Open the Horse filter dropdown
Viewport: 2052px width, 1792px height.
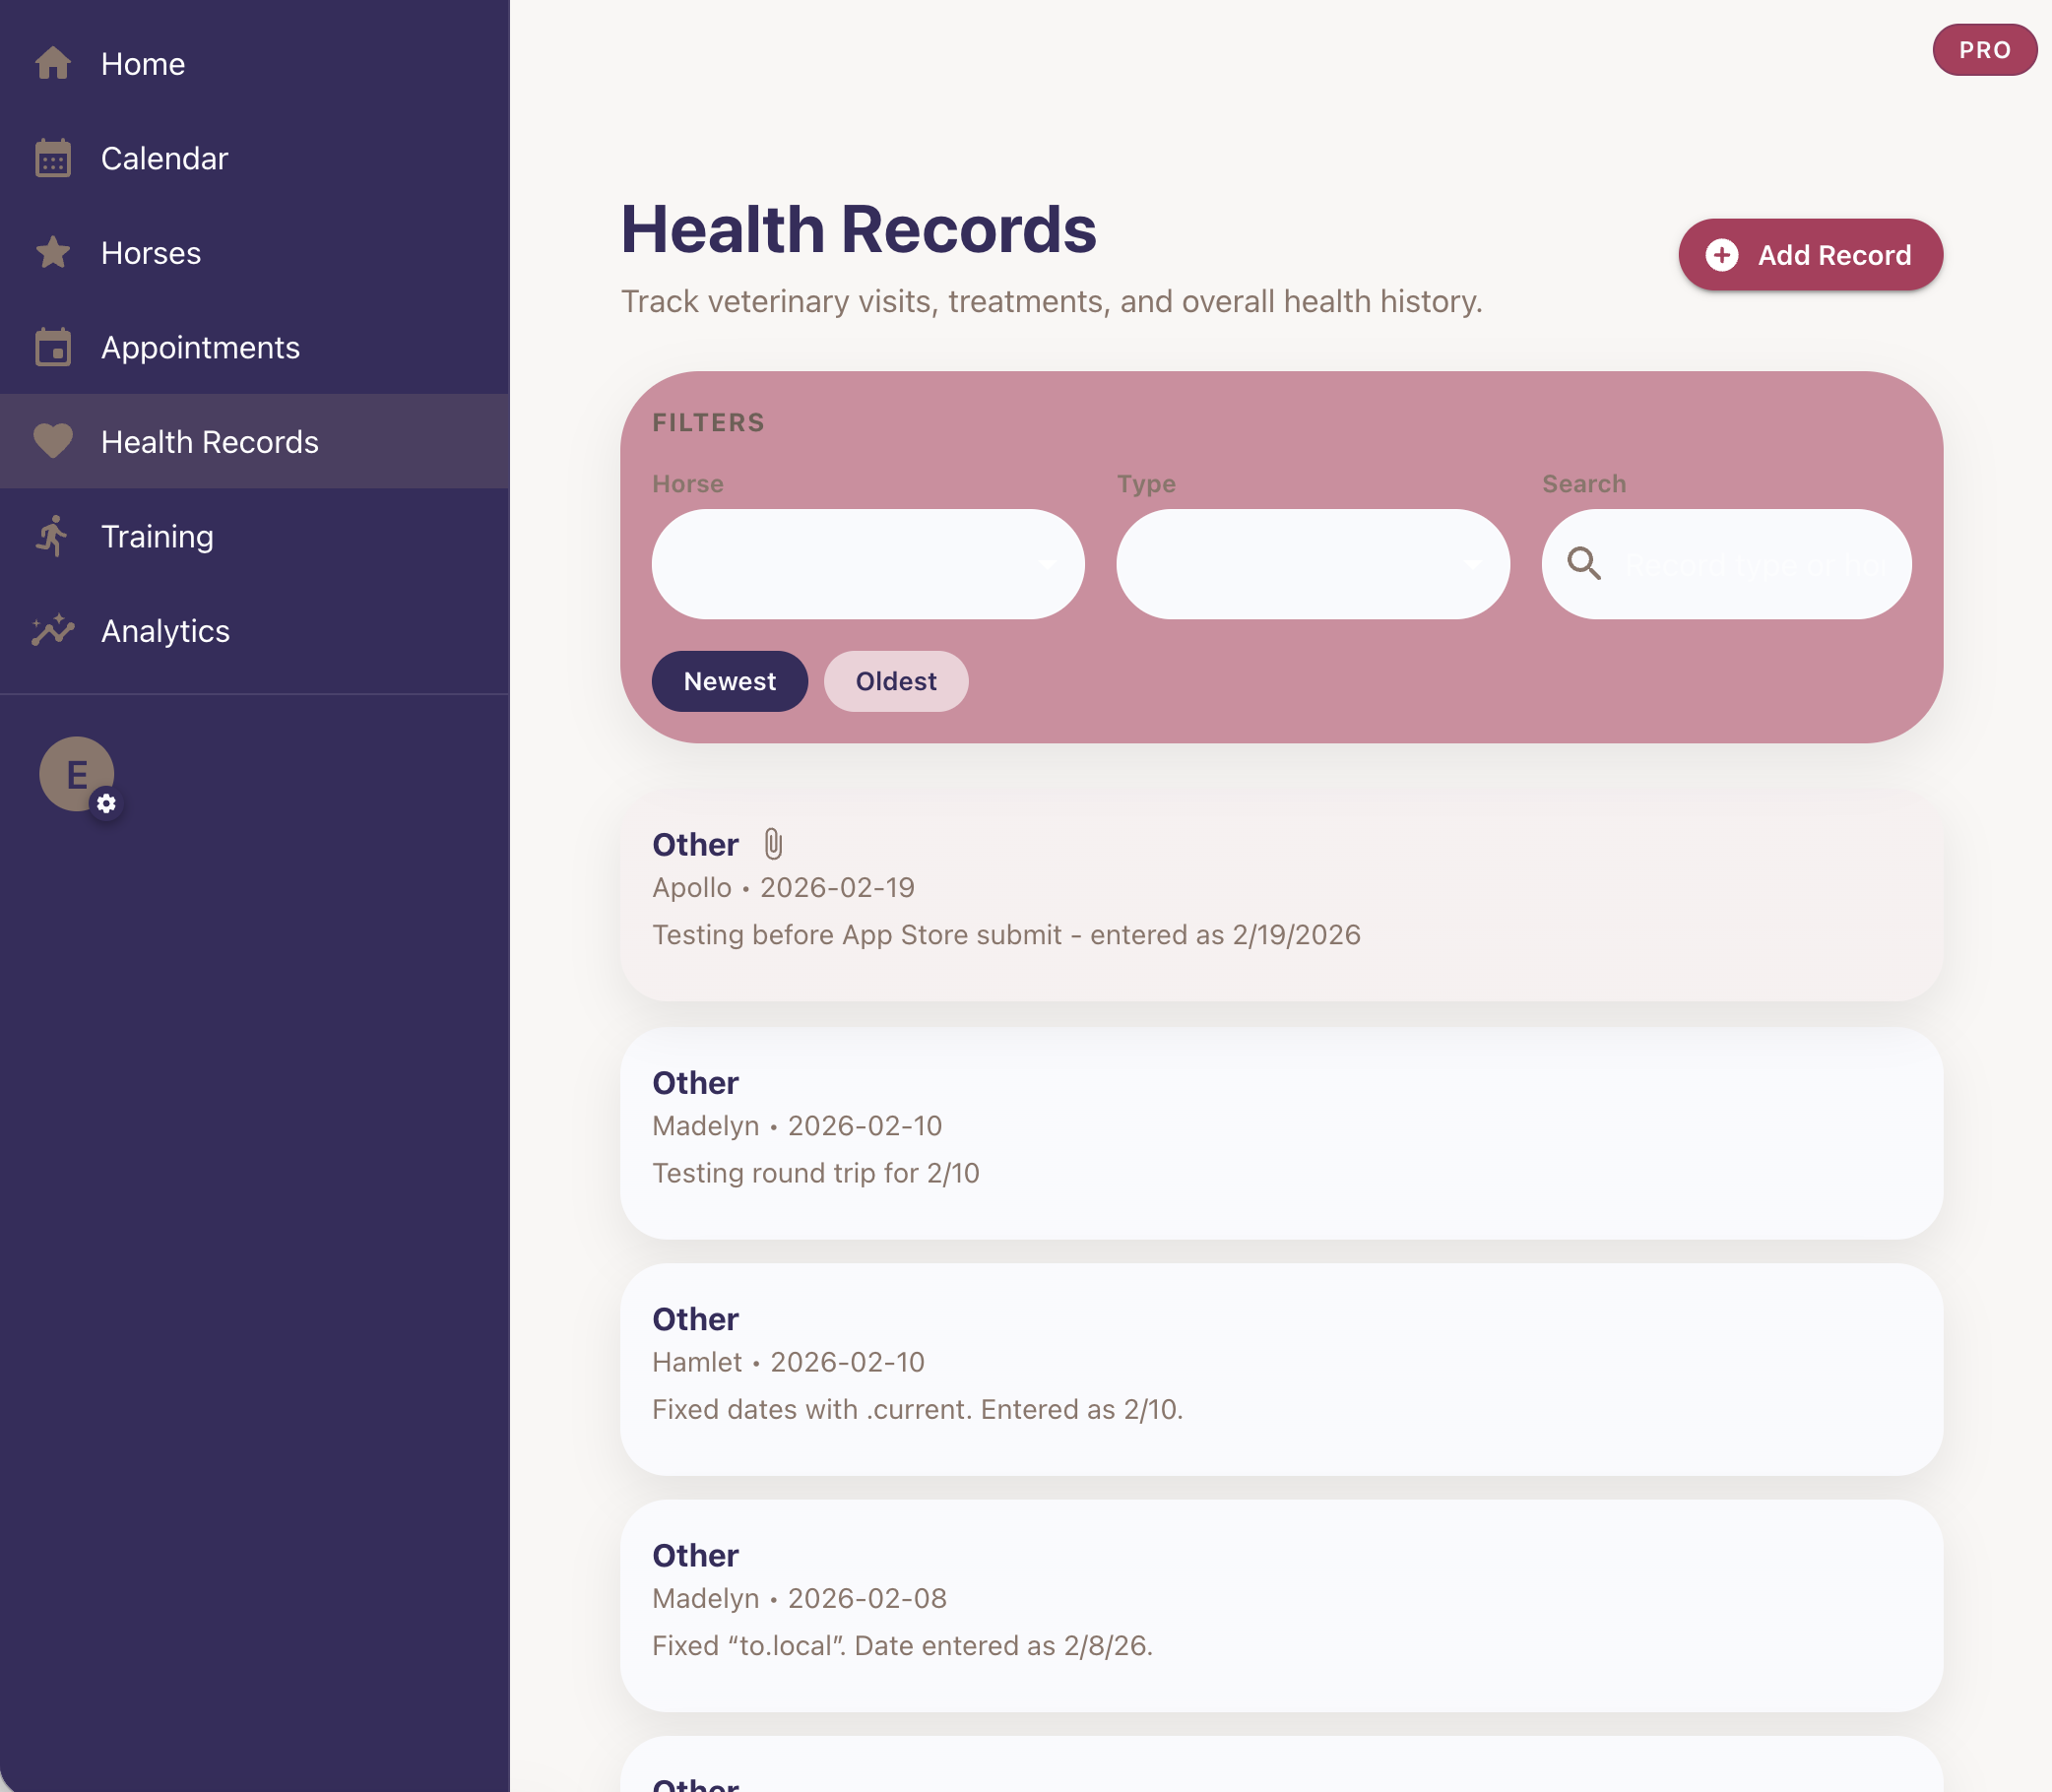[x=867, y=564]
